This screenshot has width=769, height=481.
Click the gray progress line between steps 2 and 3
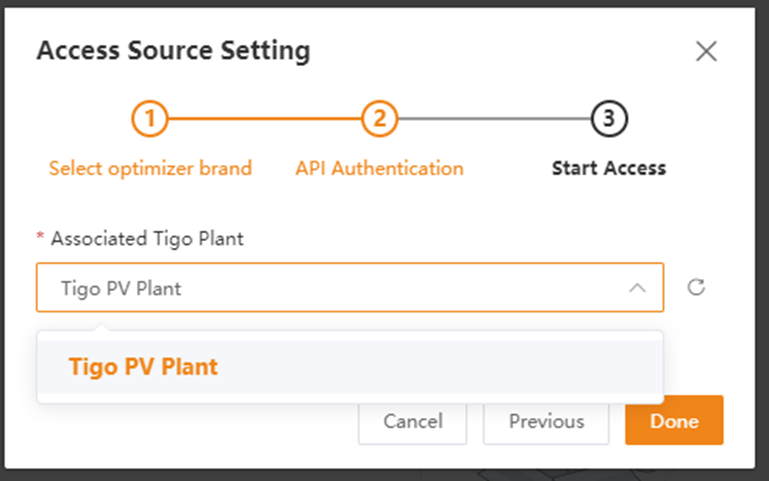tap(494, 120)
